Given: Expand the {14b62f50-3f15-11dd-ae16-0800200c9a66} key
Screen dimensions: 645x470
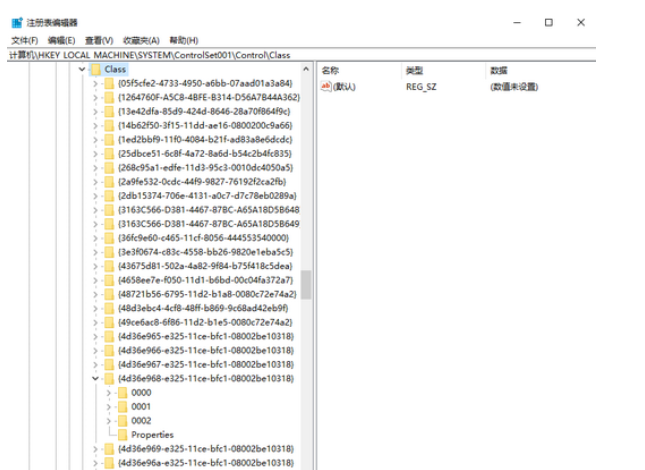Looking at the screenshot, I should coord(95,125).
